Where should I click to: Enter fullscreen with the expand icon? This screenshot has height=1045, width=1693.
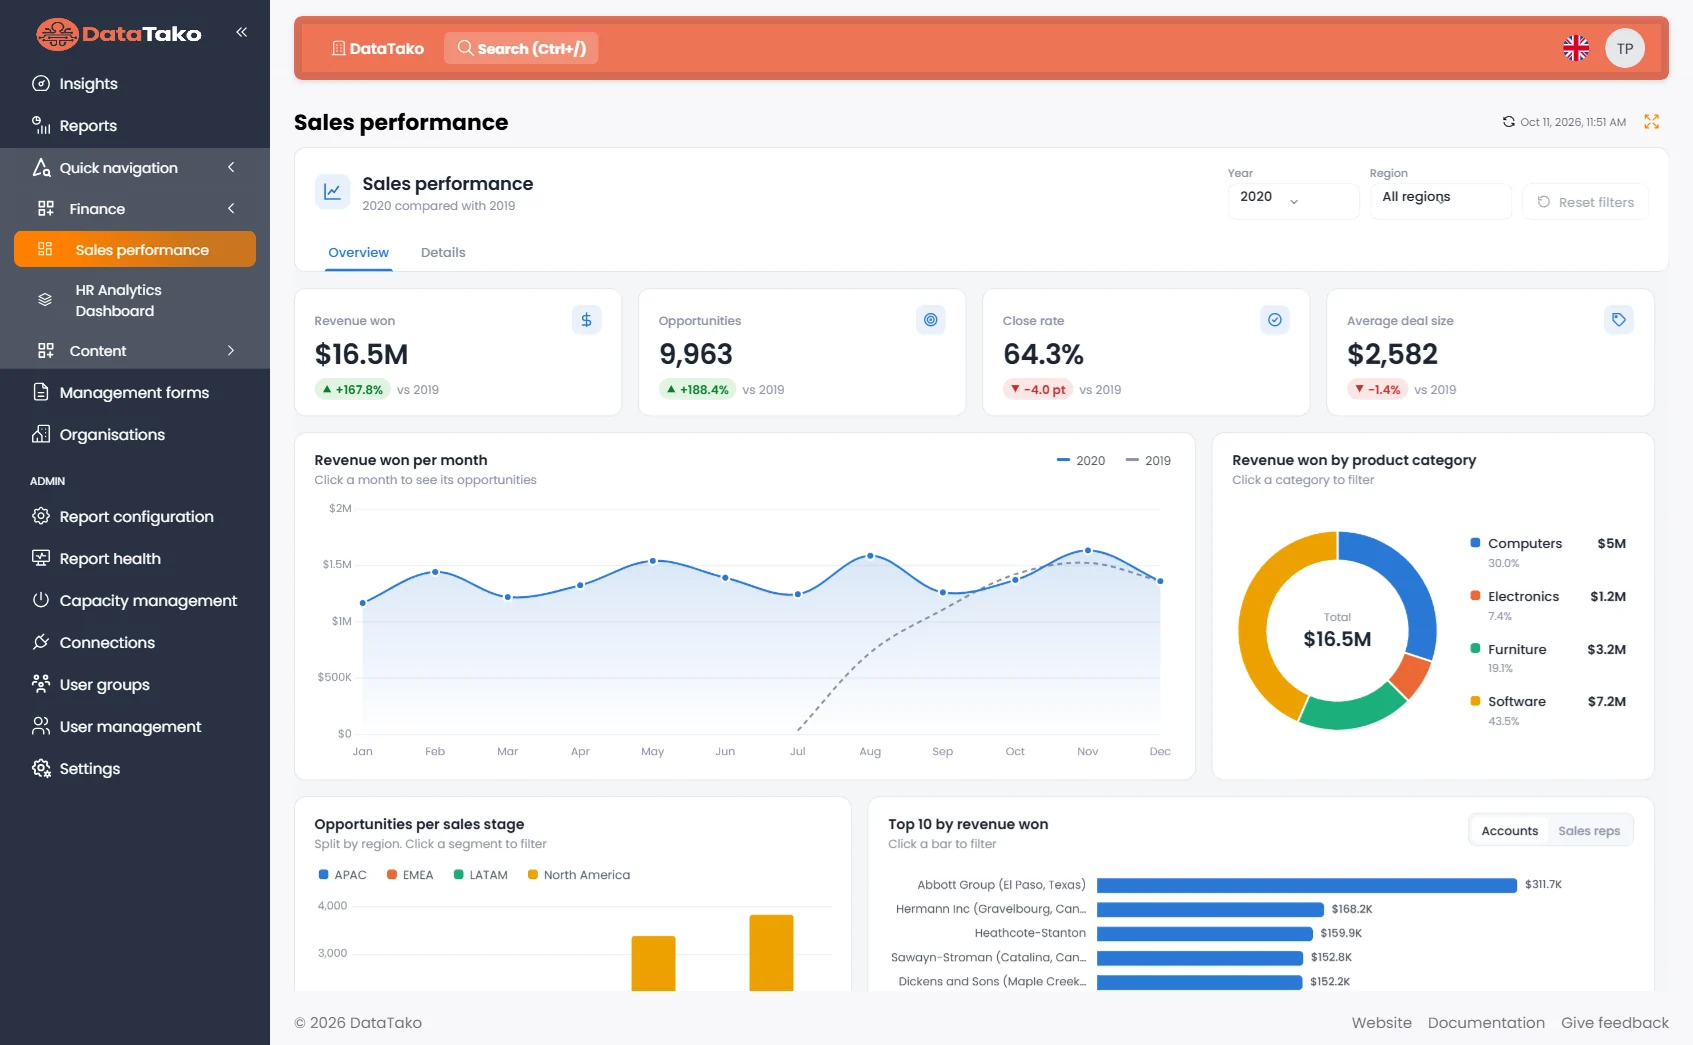click(1651, 122)
